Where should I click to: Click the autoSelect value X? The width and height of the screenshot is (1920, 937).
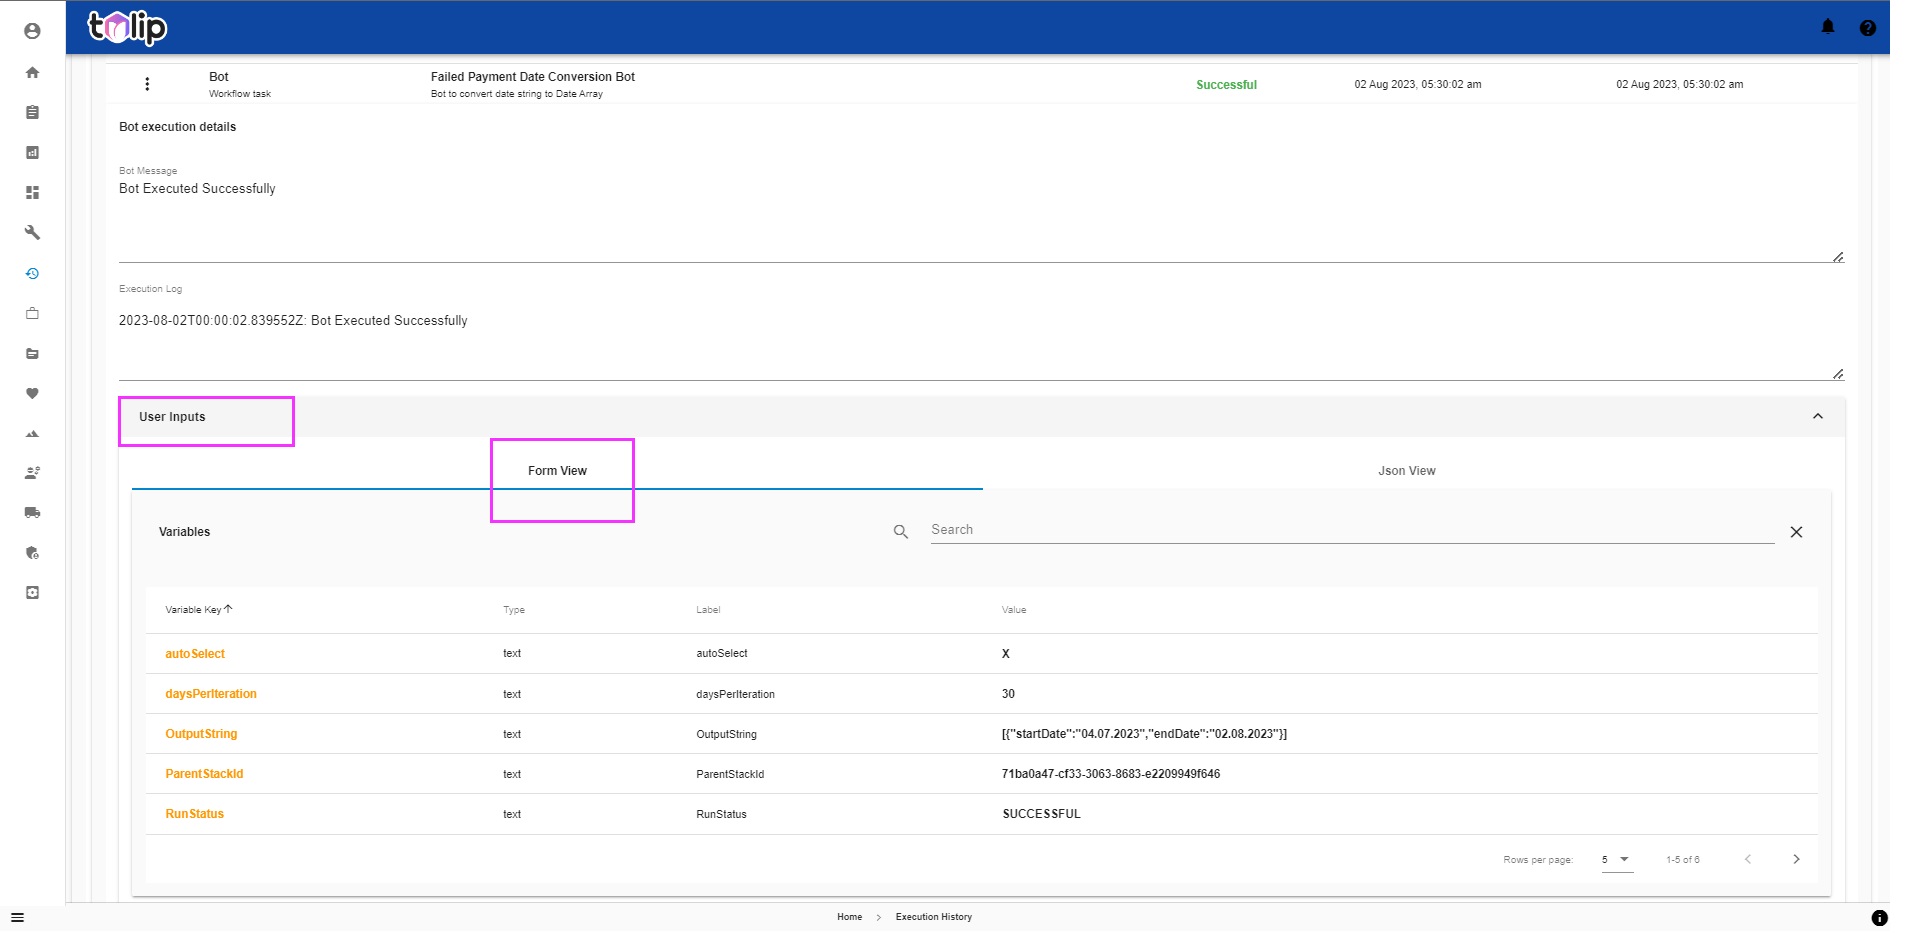point(1006,654)
